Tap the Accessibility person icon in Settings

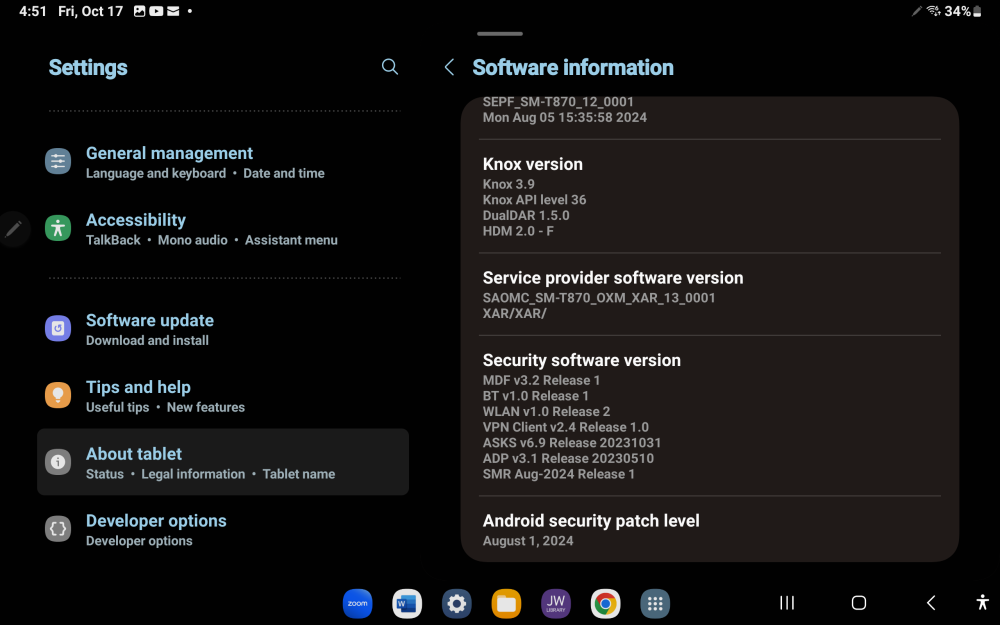click(57, 228)
